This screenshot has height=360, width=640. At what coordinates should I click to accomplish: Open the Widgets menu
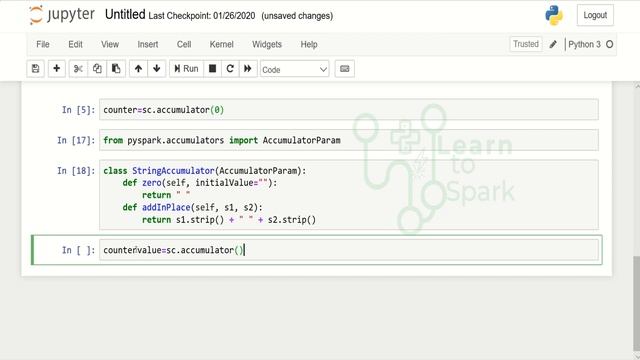tap(267, 44)
